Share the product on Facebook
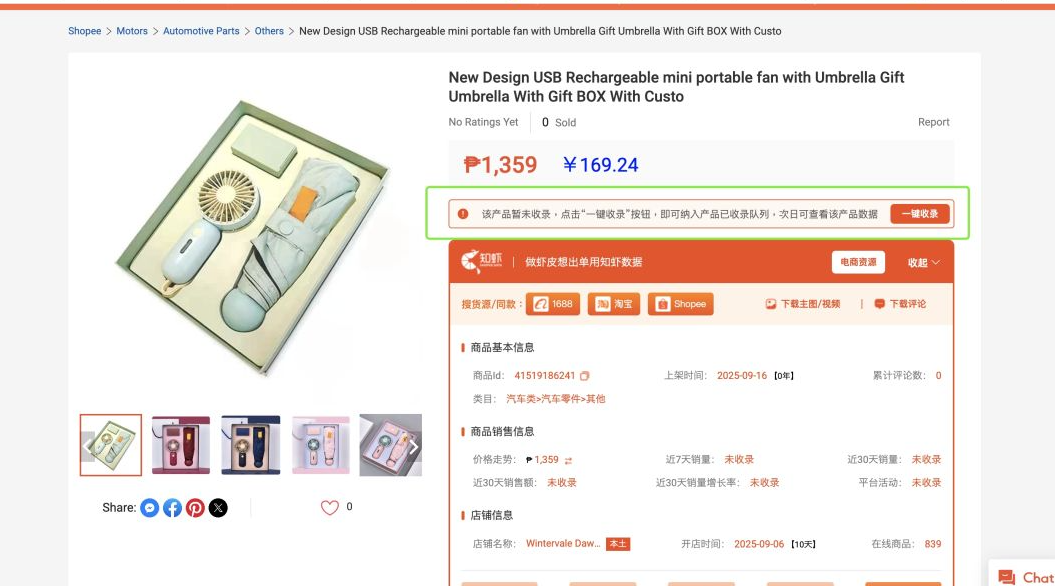 tap(172, 508)
